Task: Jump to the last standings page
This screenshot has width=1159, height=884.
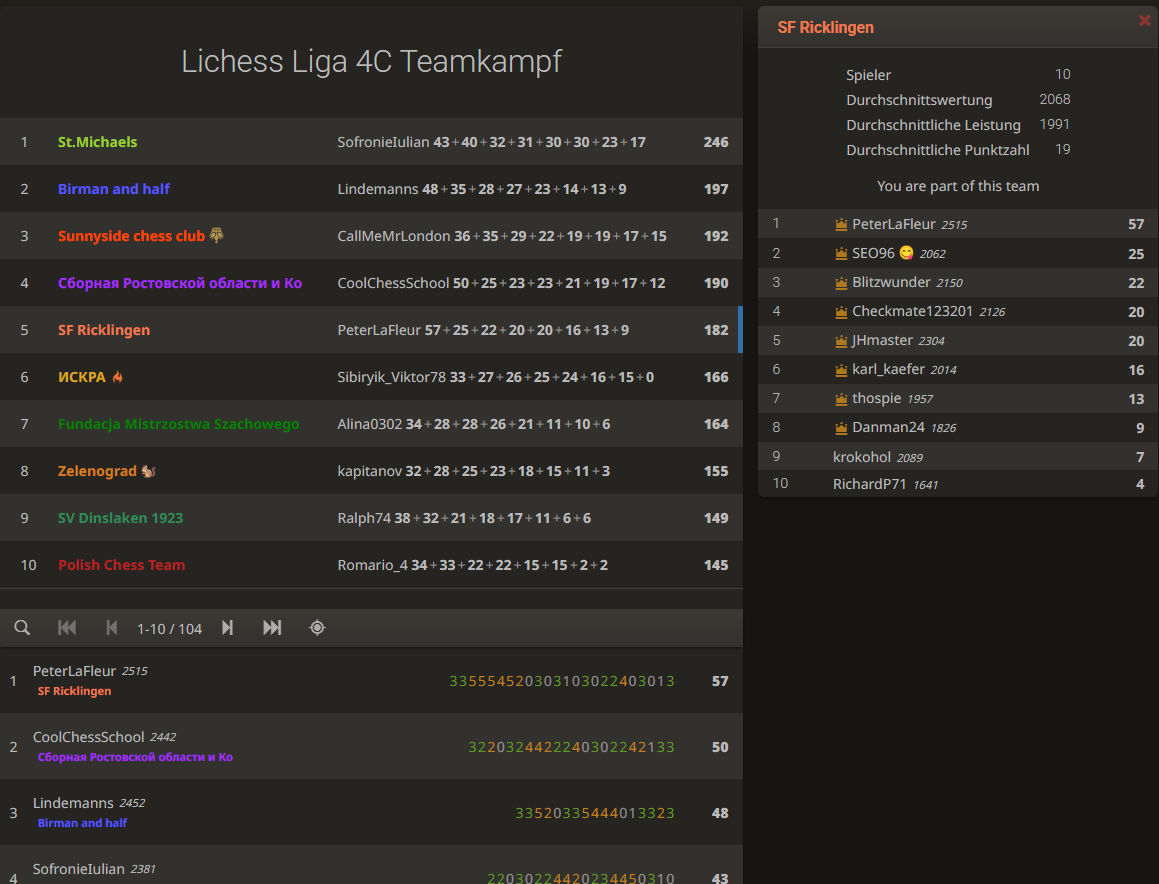Action: pyautogui.click(x=271, y=627)
